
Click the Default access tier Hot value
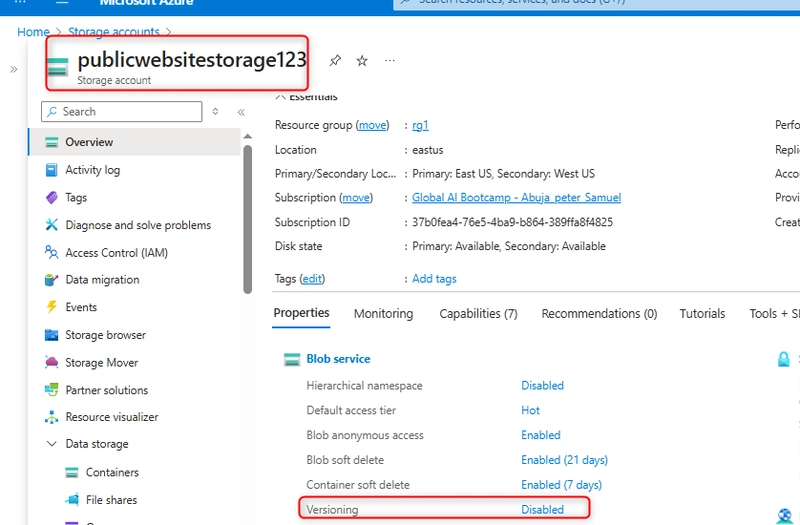530,410
